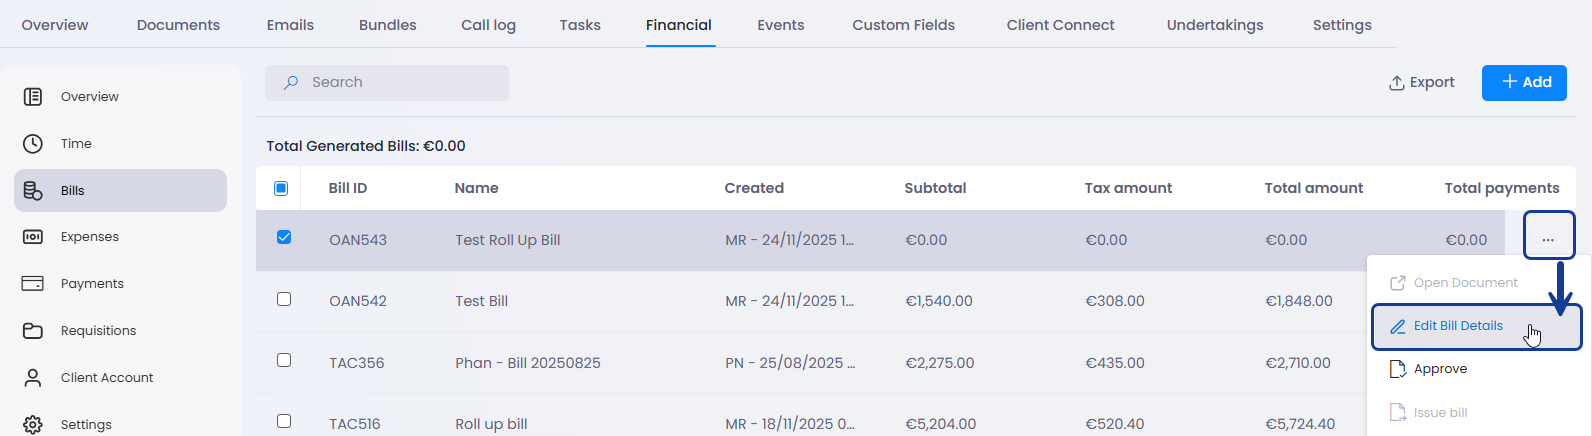Open Requisitions folder icon
The image size is (1592, 436).
[x=33, y=331]
